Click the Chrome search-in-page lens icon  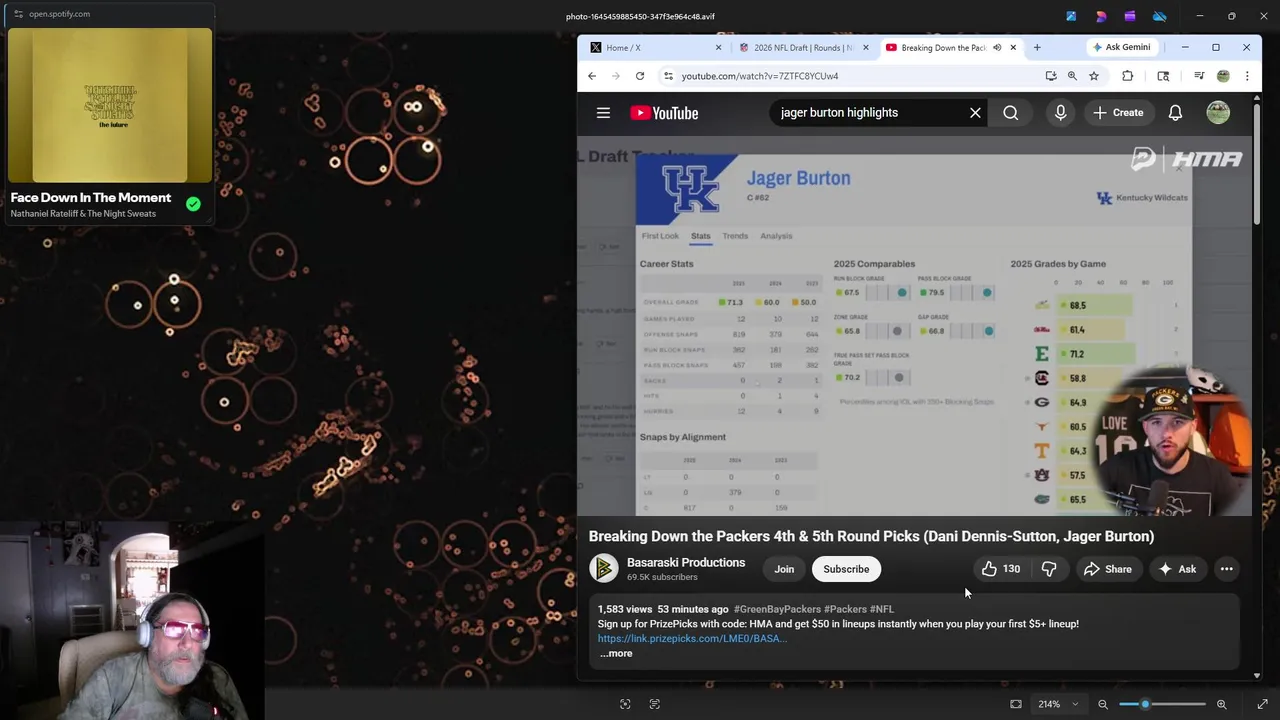click(1163, 76)
